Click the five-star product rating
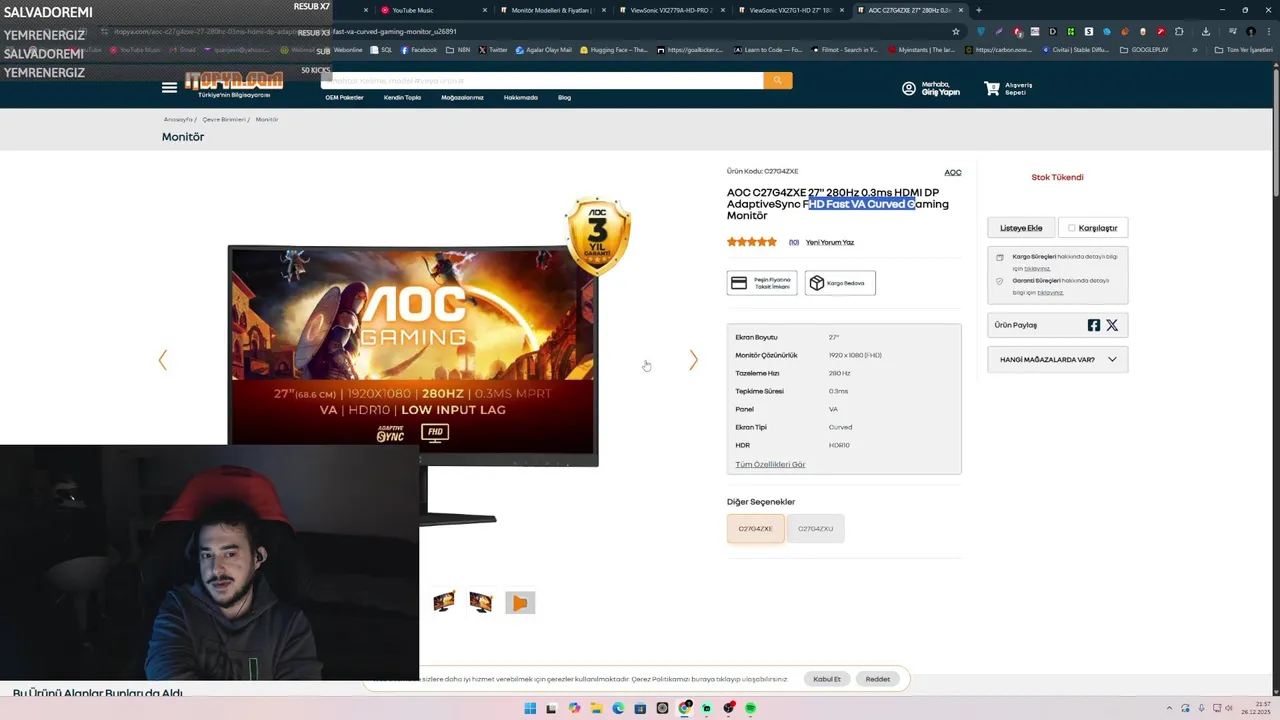1280x720 pixels. click(x=751, y=242)
